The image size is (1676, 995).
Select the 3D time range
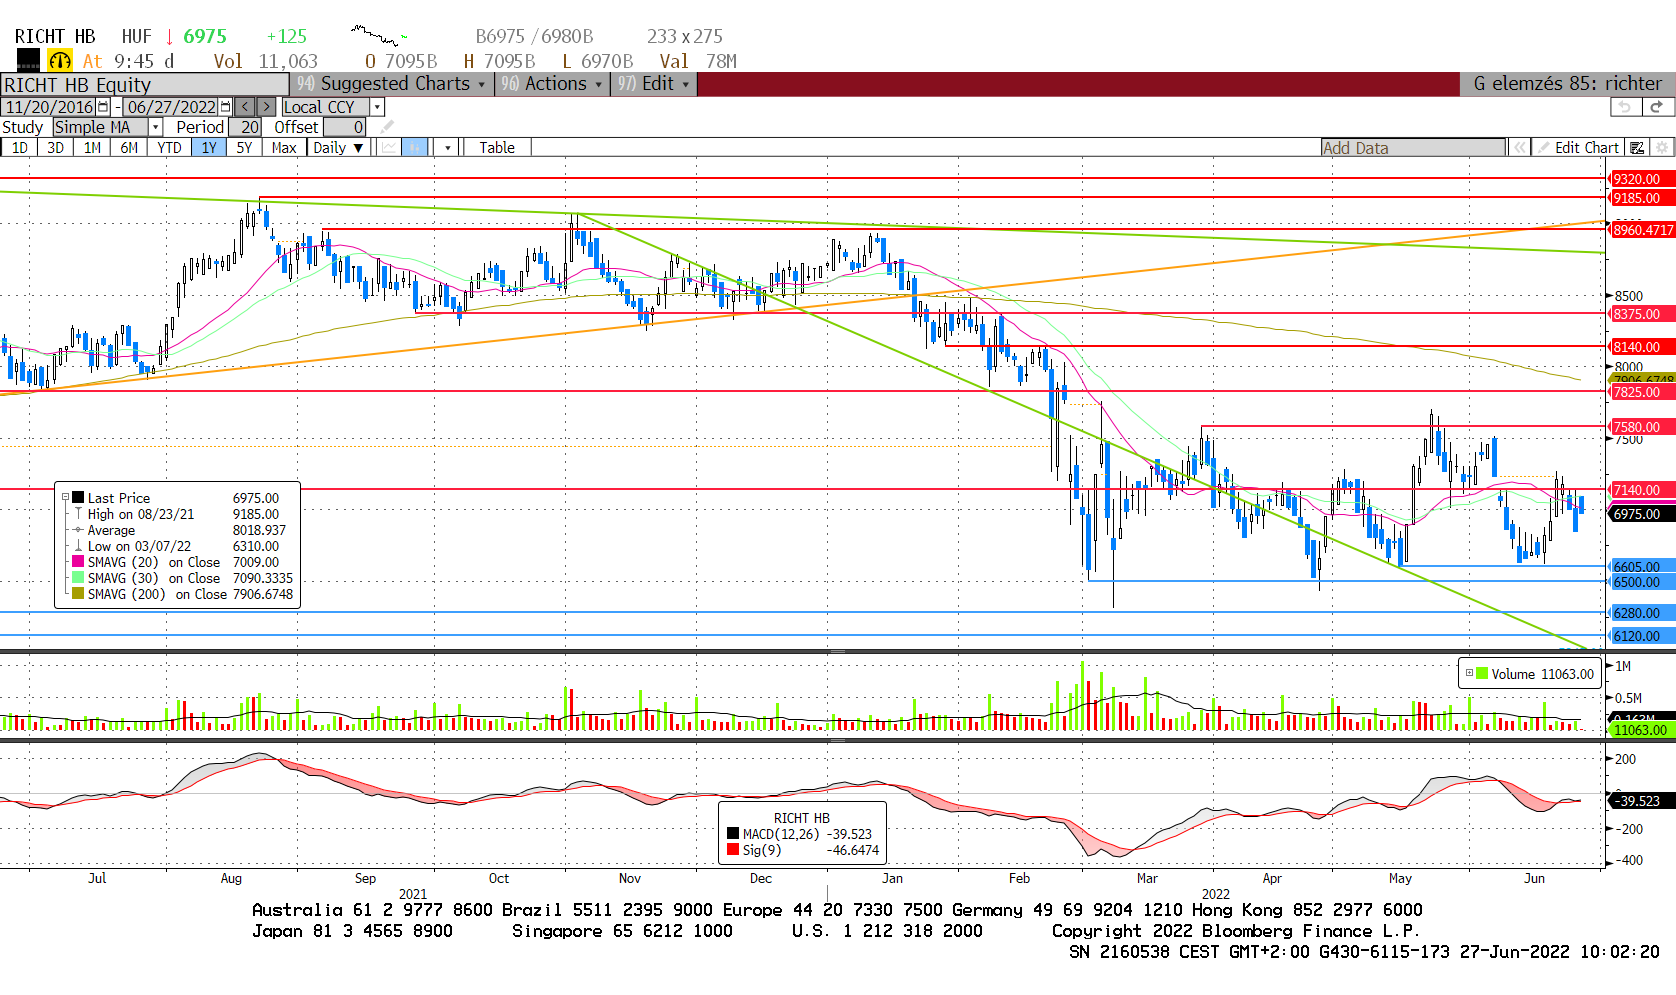pyautogui.click(x=55, y=148)
